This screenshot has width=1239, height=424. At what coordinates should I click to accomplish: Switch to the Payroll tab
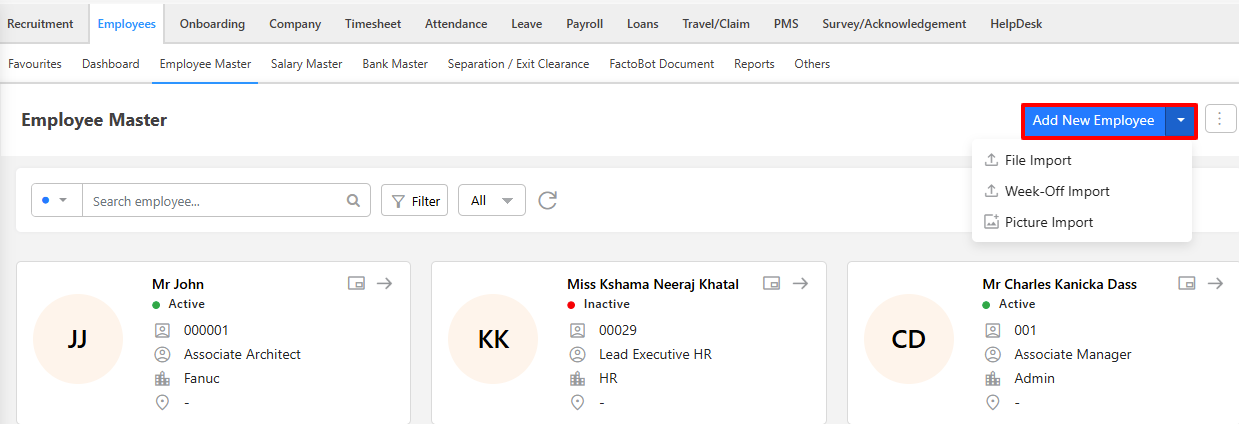pyautogui.click(x=585, y=24)
